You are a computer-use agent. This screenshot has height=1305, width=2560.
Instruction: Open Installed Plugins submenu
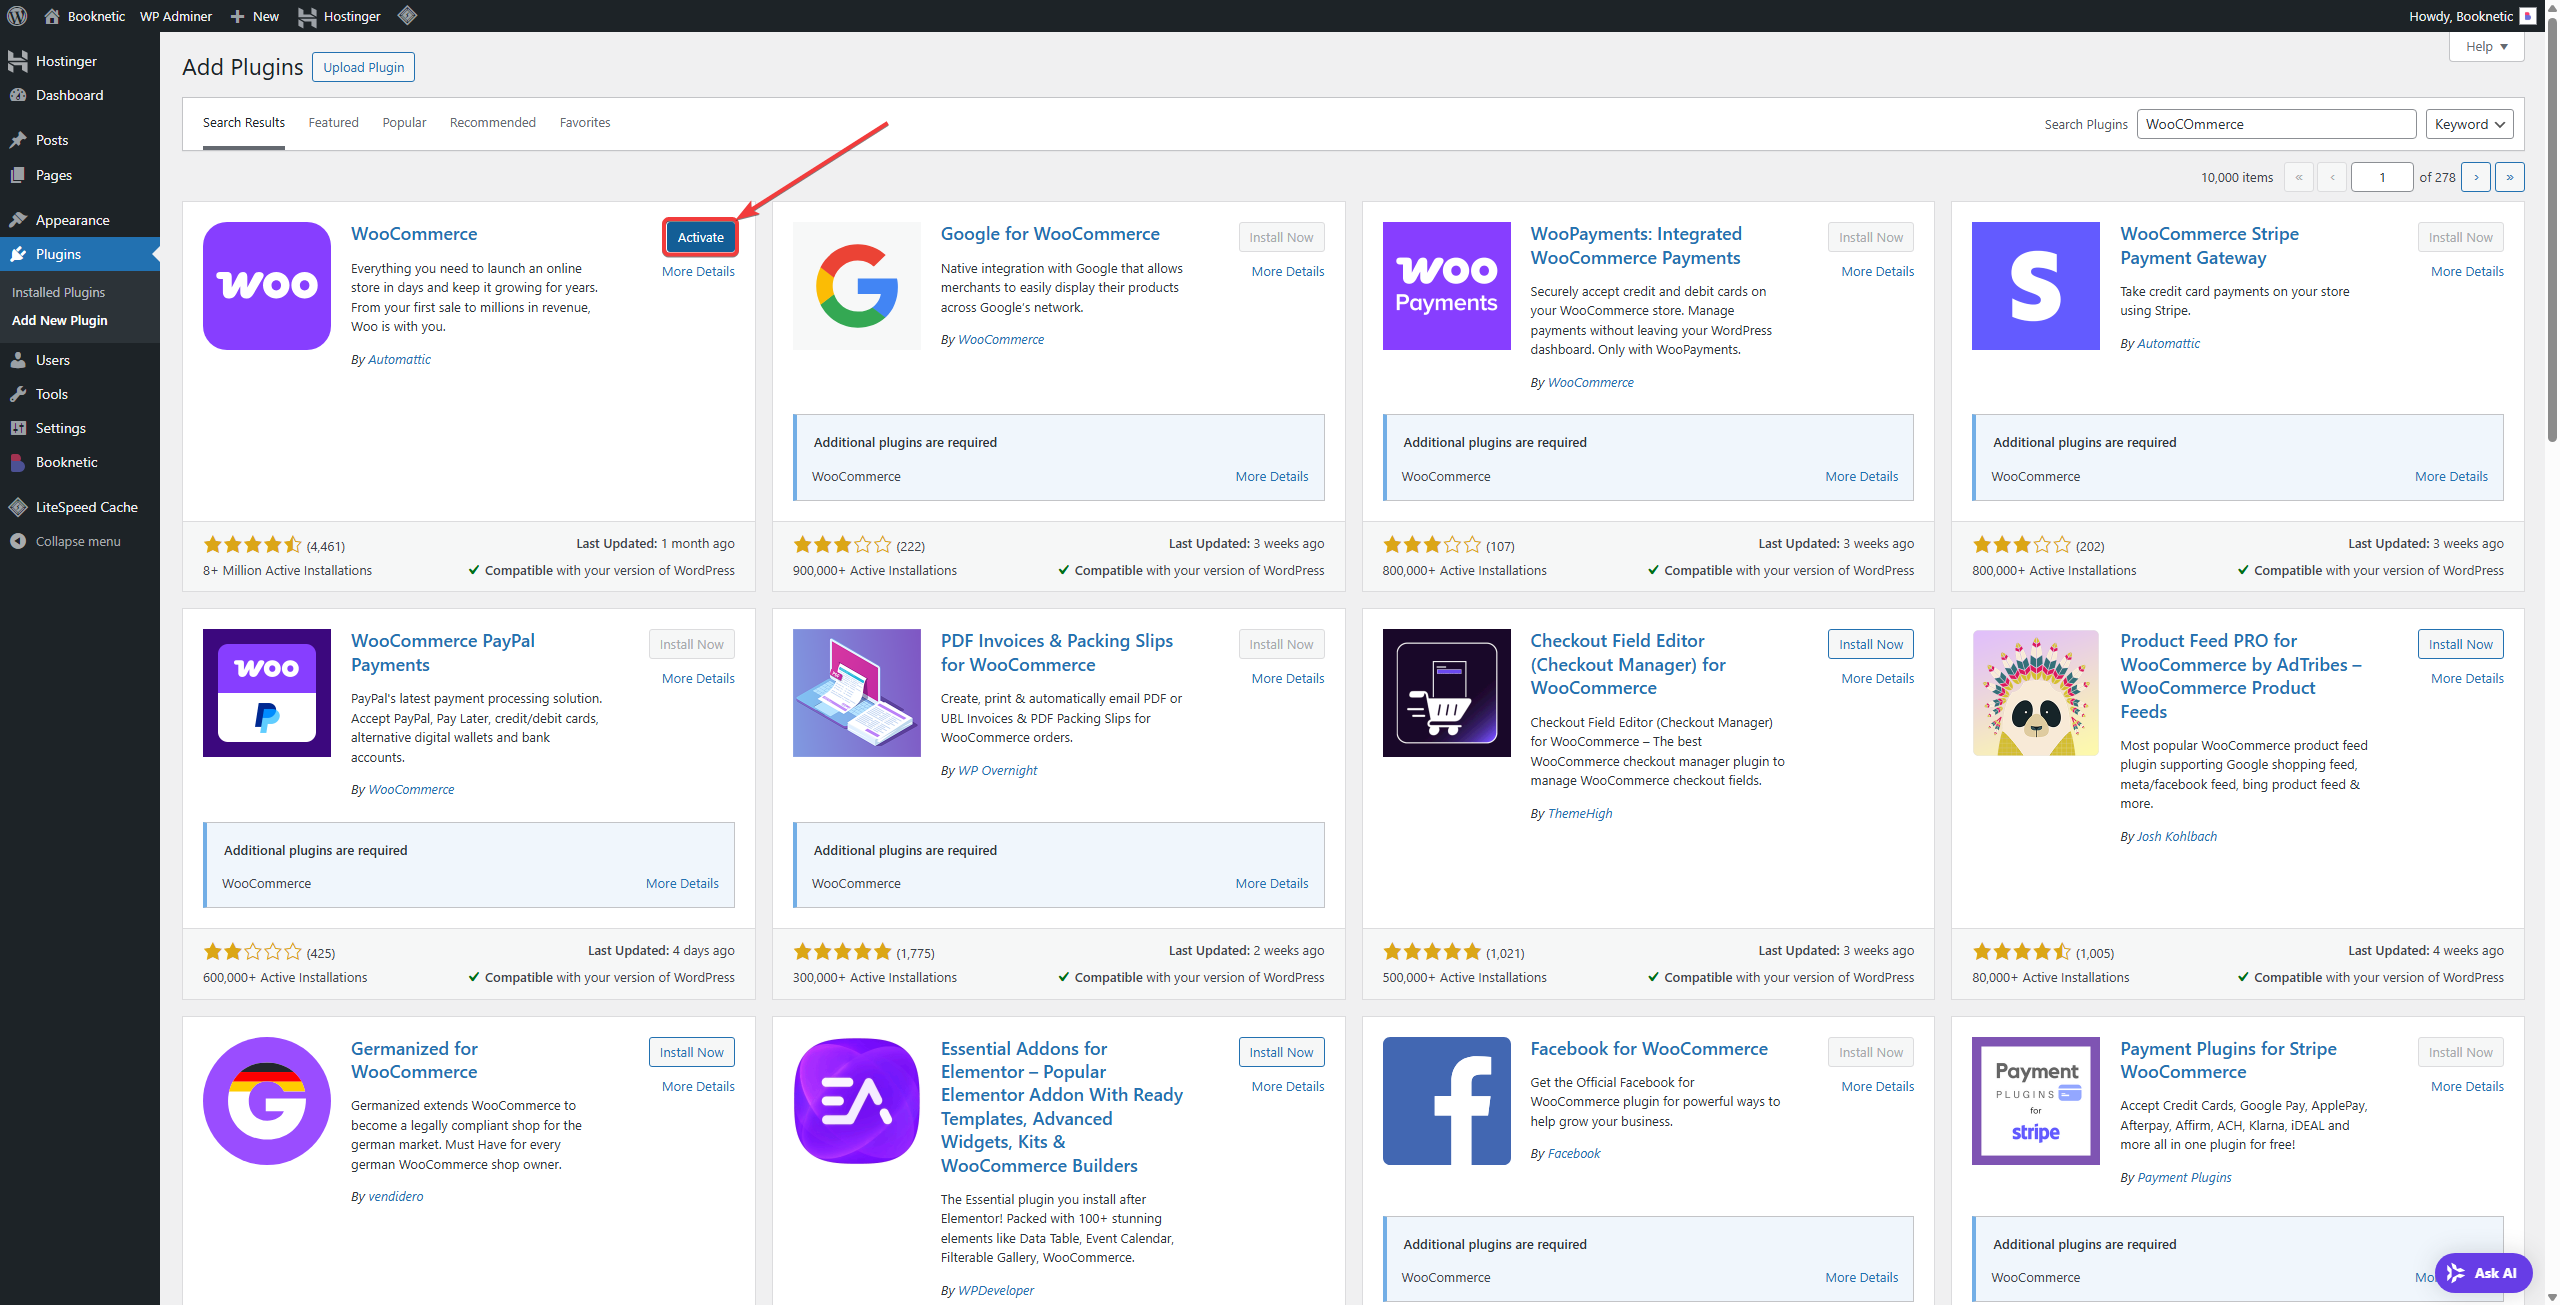58,292
